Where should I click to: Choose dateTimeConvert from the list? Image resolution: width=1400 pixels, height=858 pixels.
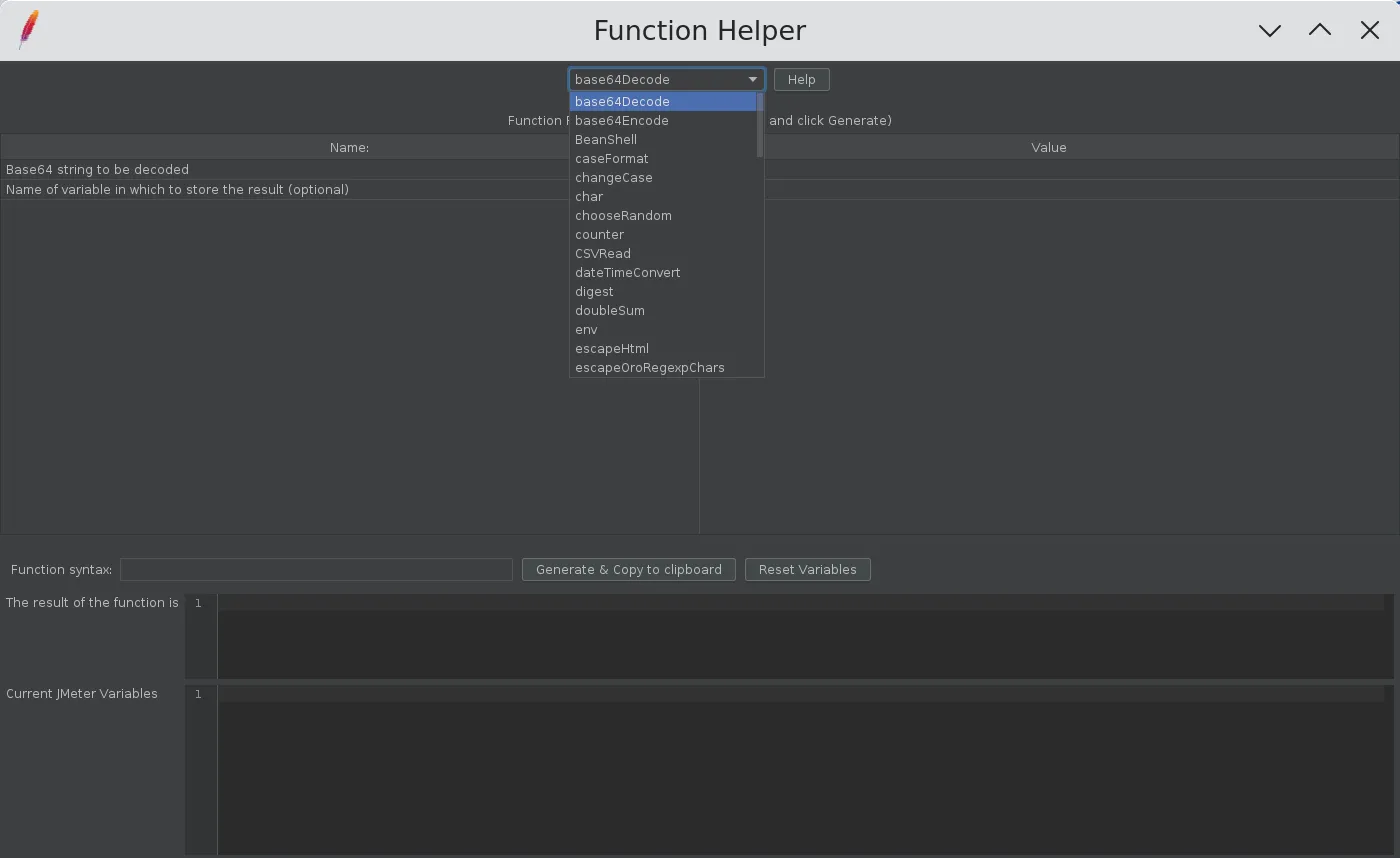point(663,273)
